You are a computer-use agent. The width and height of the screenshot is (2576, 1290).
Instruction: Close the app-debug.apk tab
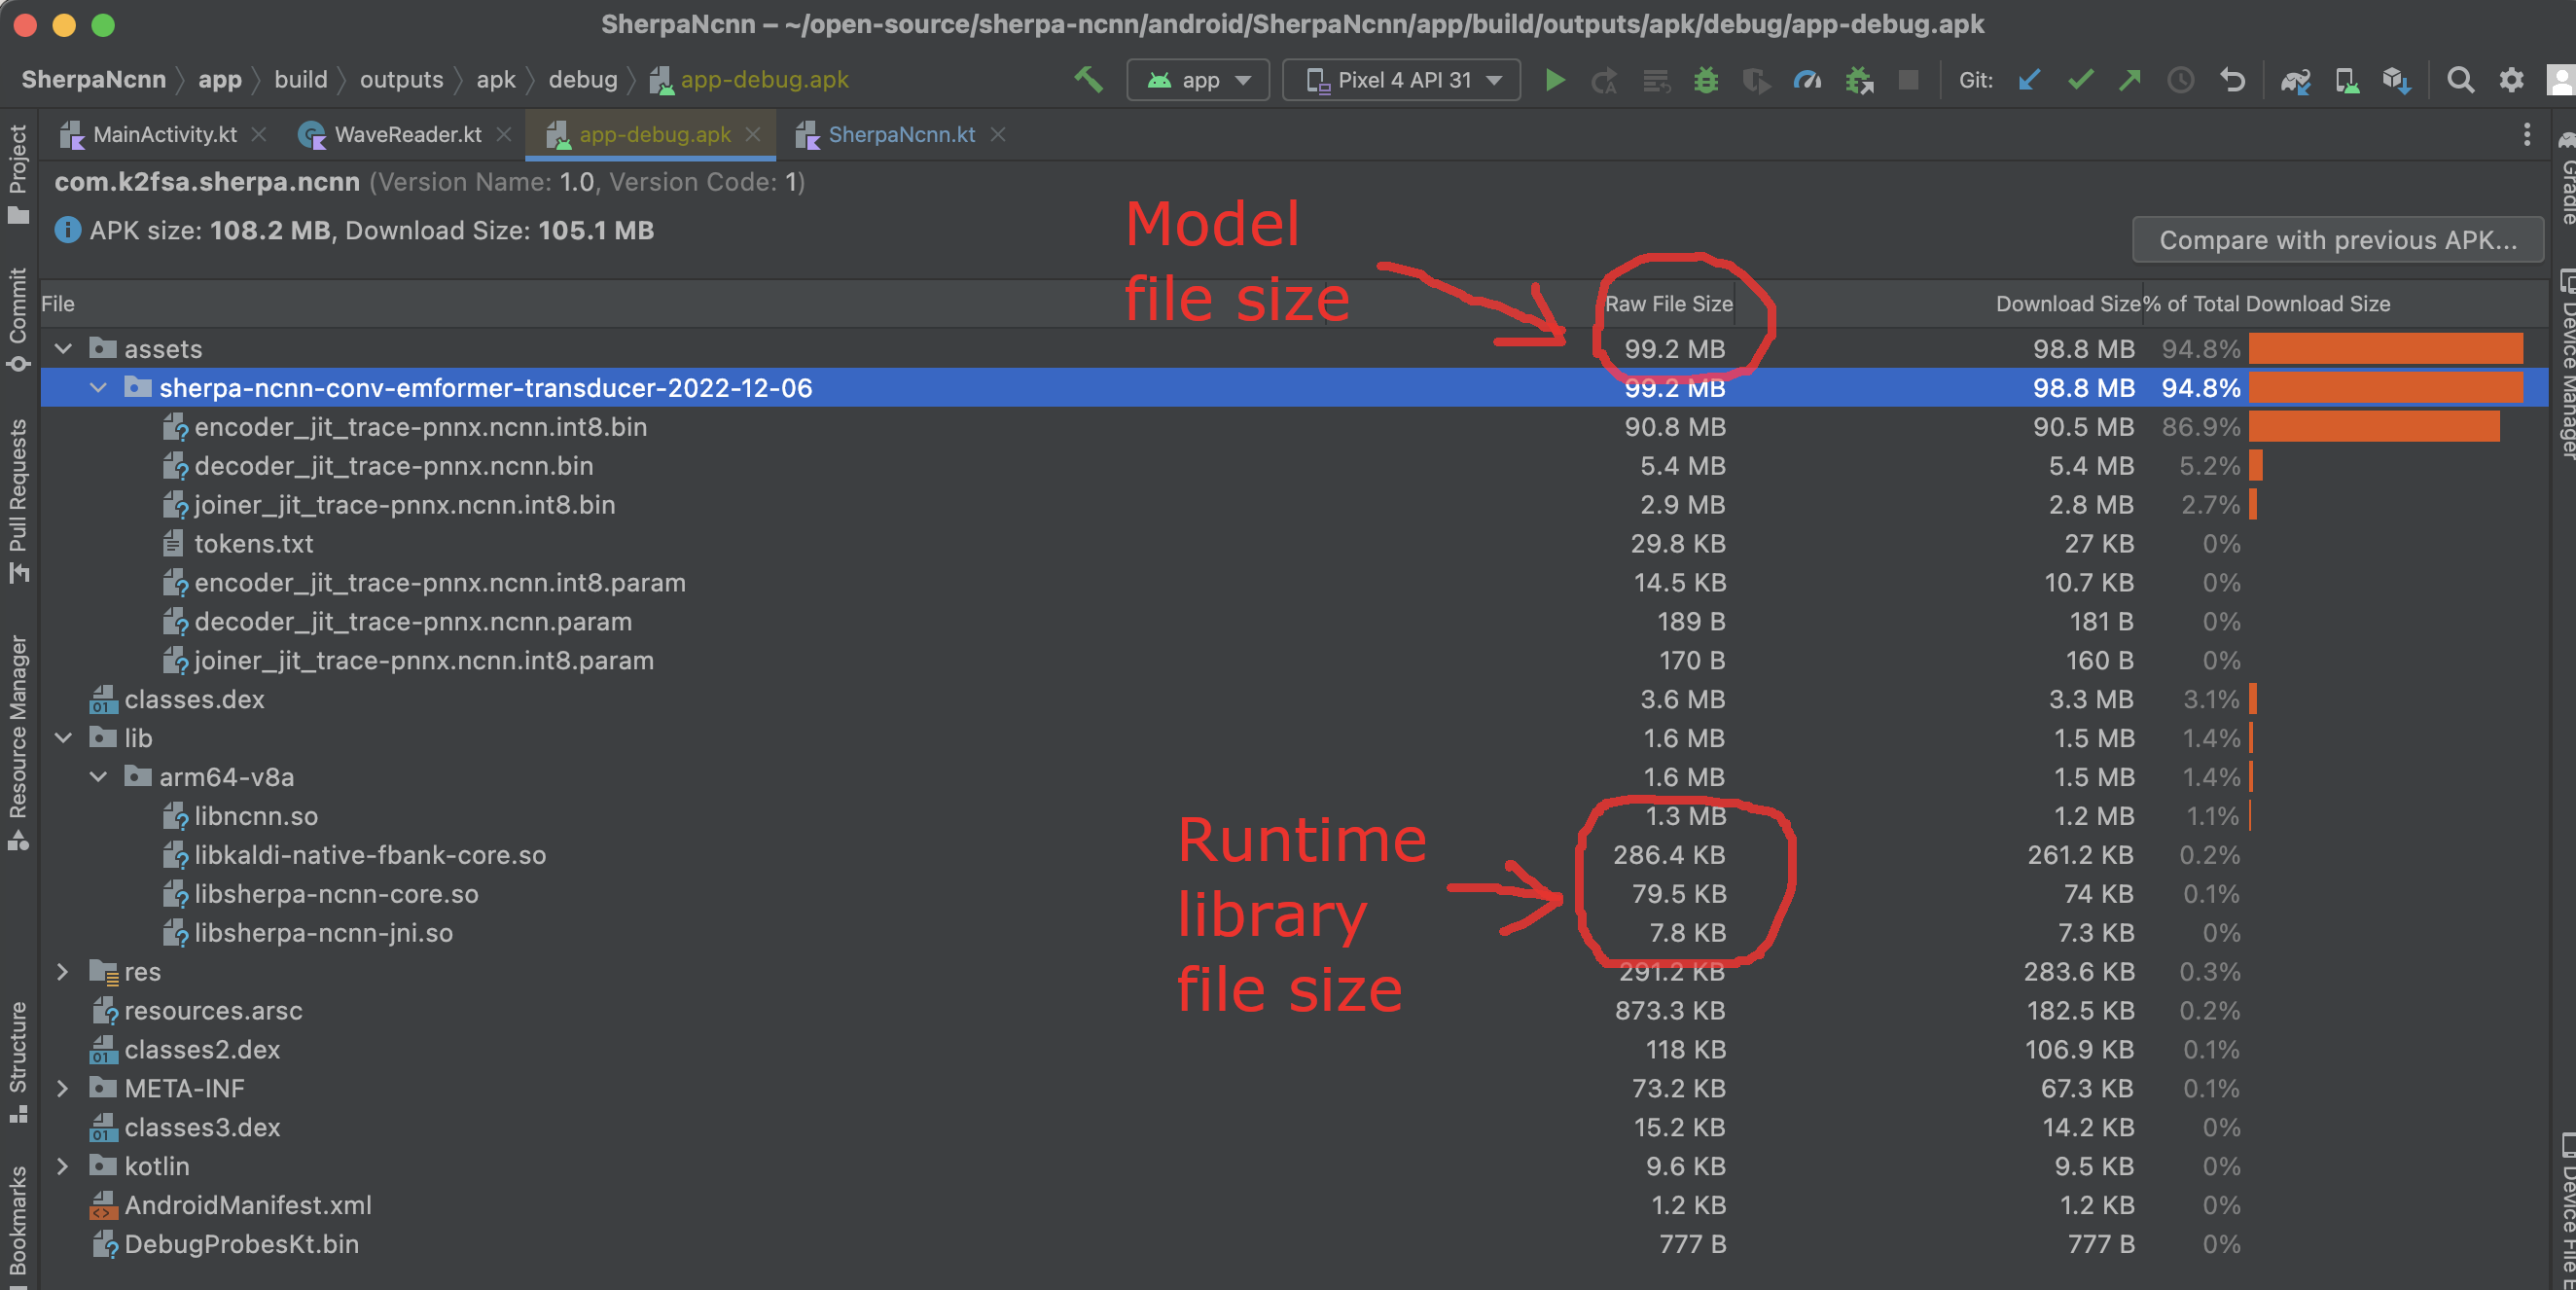coord(753,135)
